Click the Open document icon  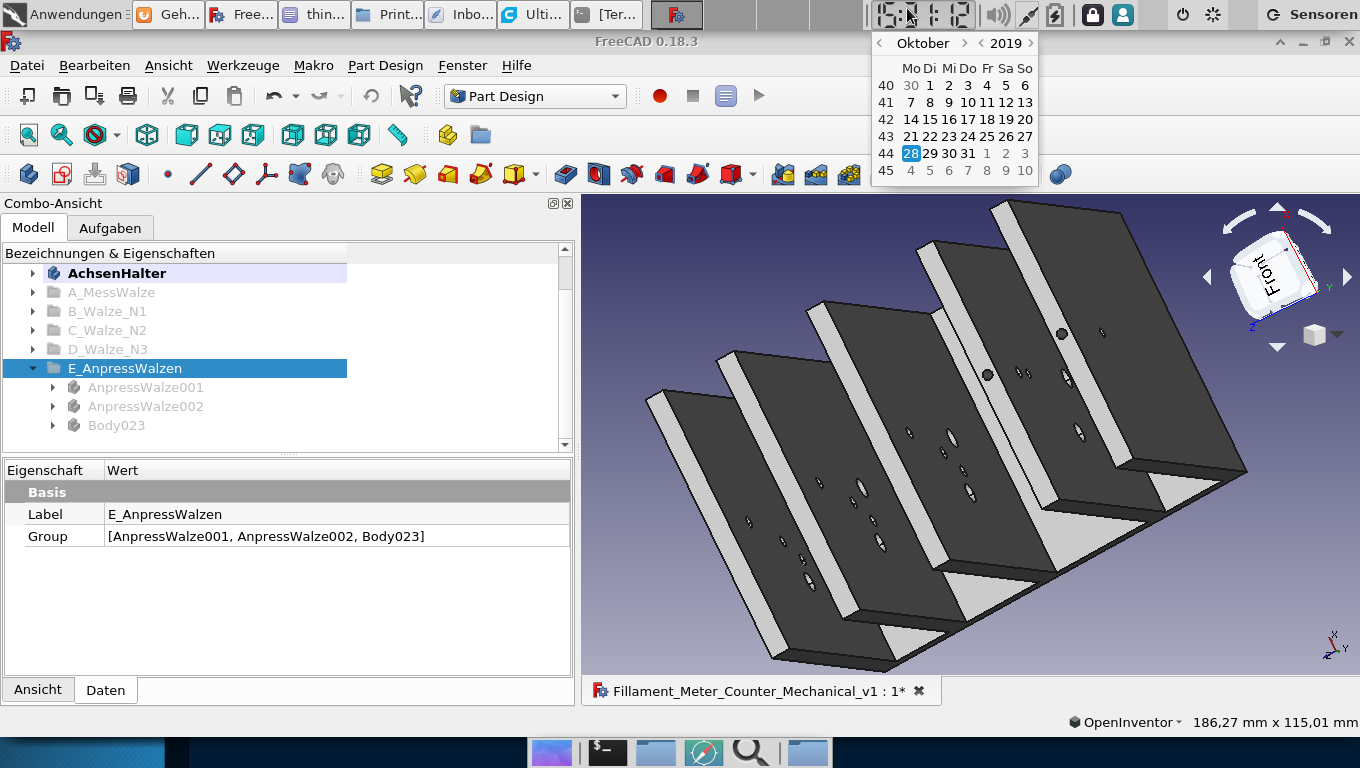click(61, 96)
